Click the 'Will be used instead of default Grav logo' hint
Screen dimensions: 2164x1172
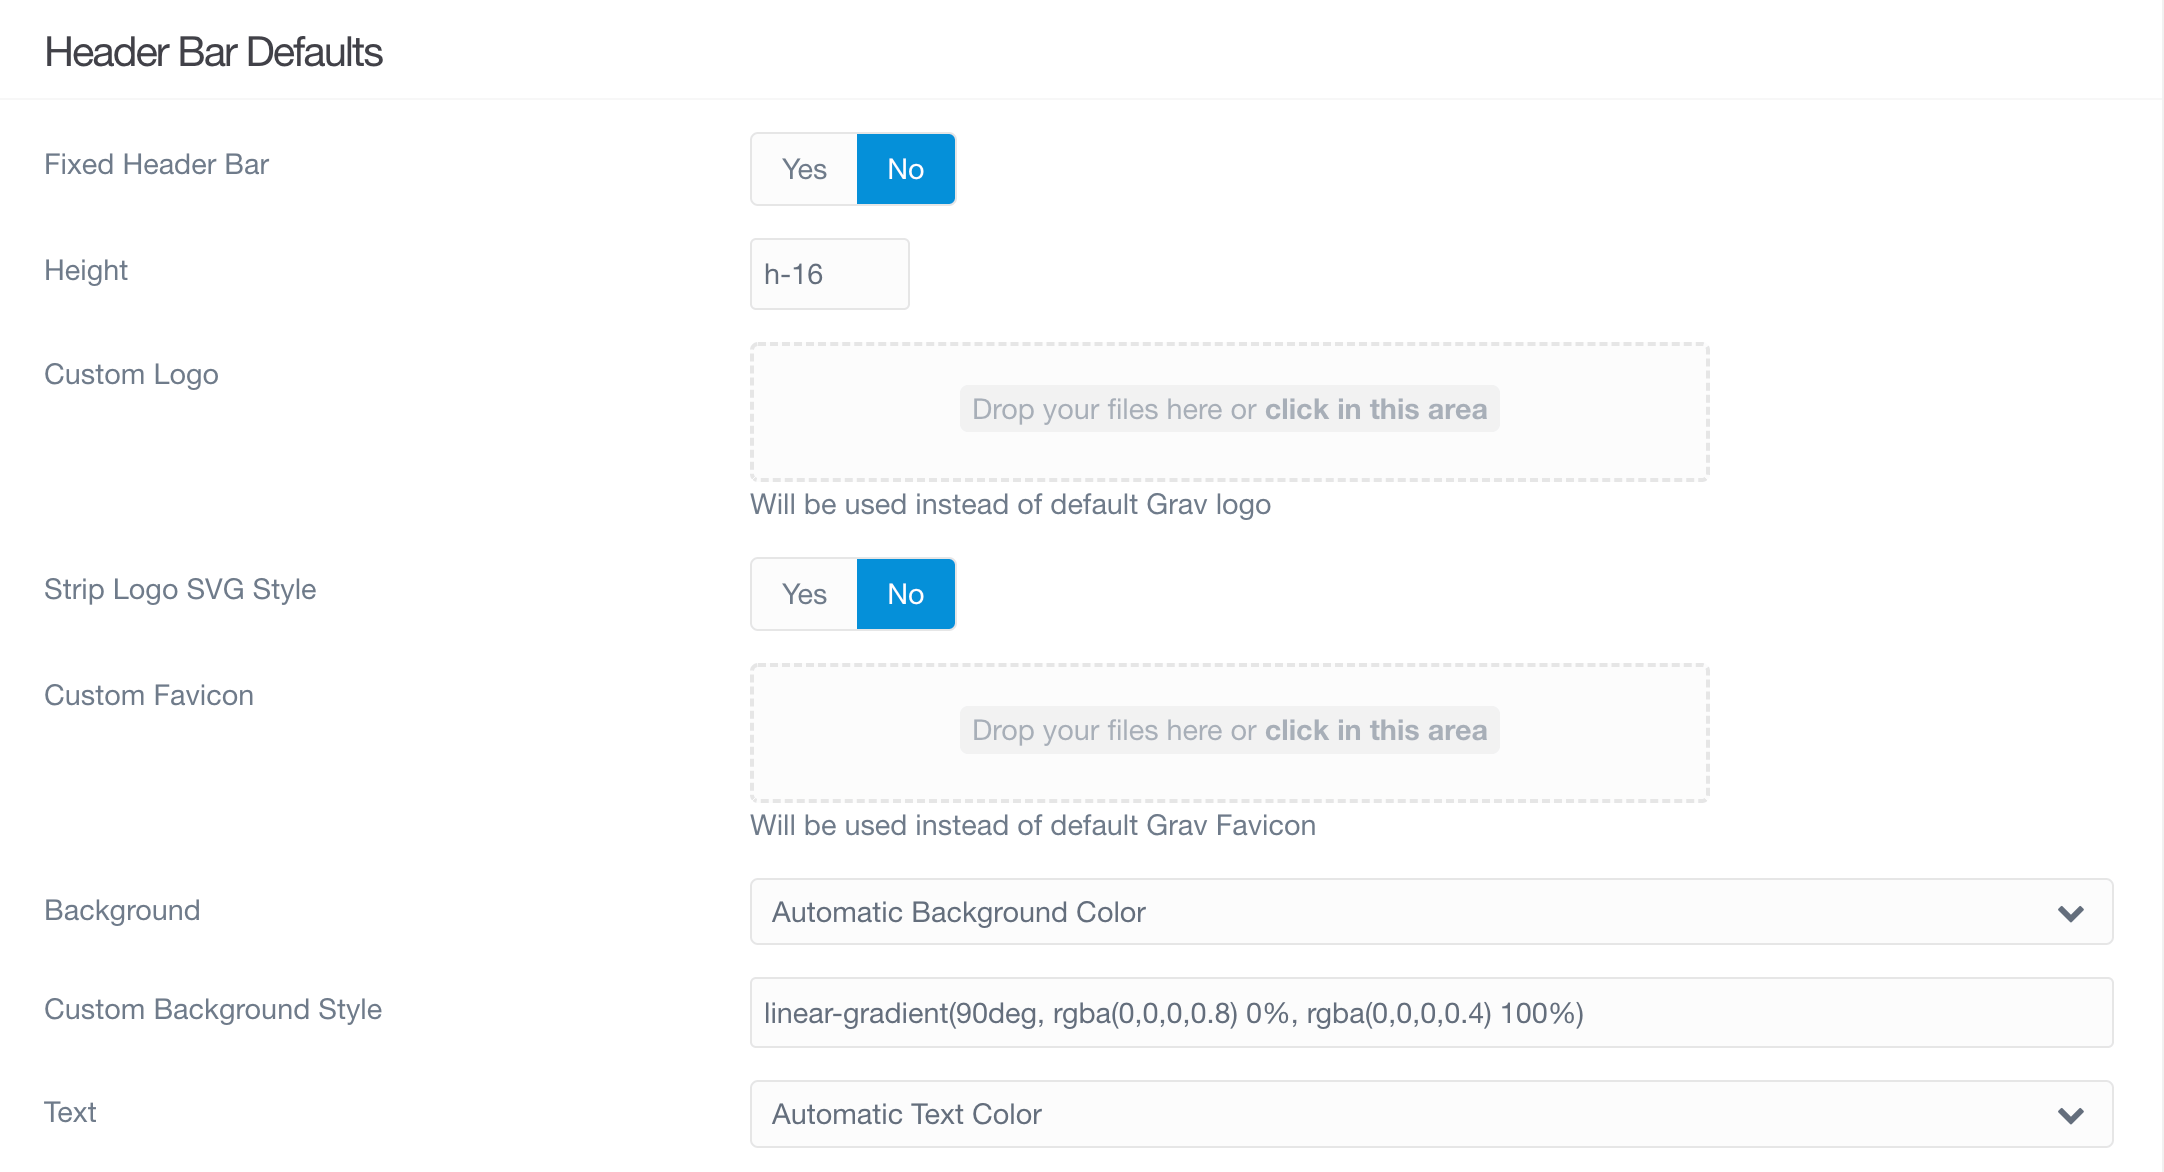[x=1011, y=505]
